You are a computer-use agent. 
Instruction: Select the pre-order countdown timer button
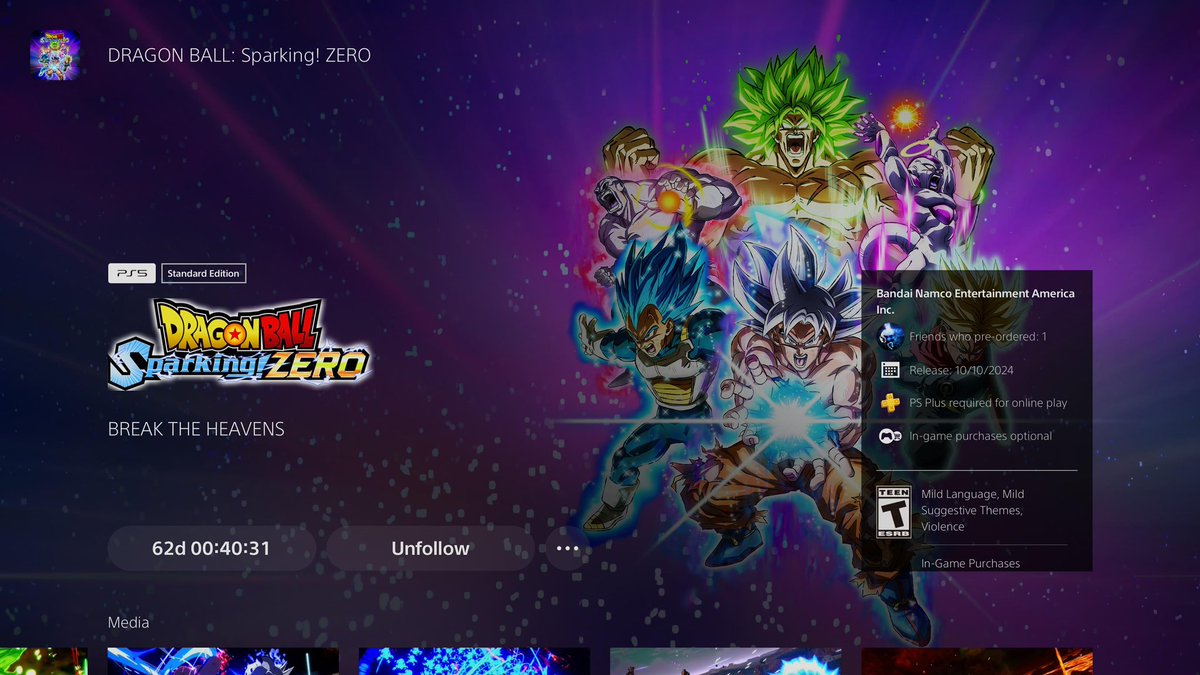211,548
